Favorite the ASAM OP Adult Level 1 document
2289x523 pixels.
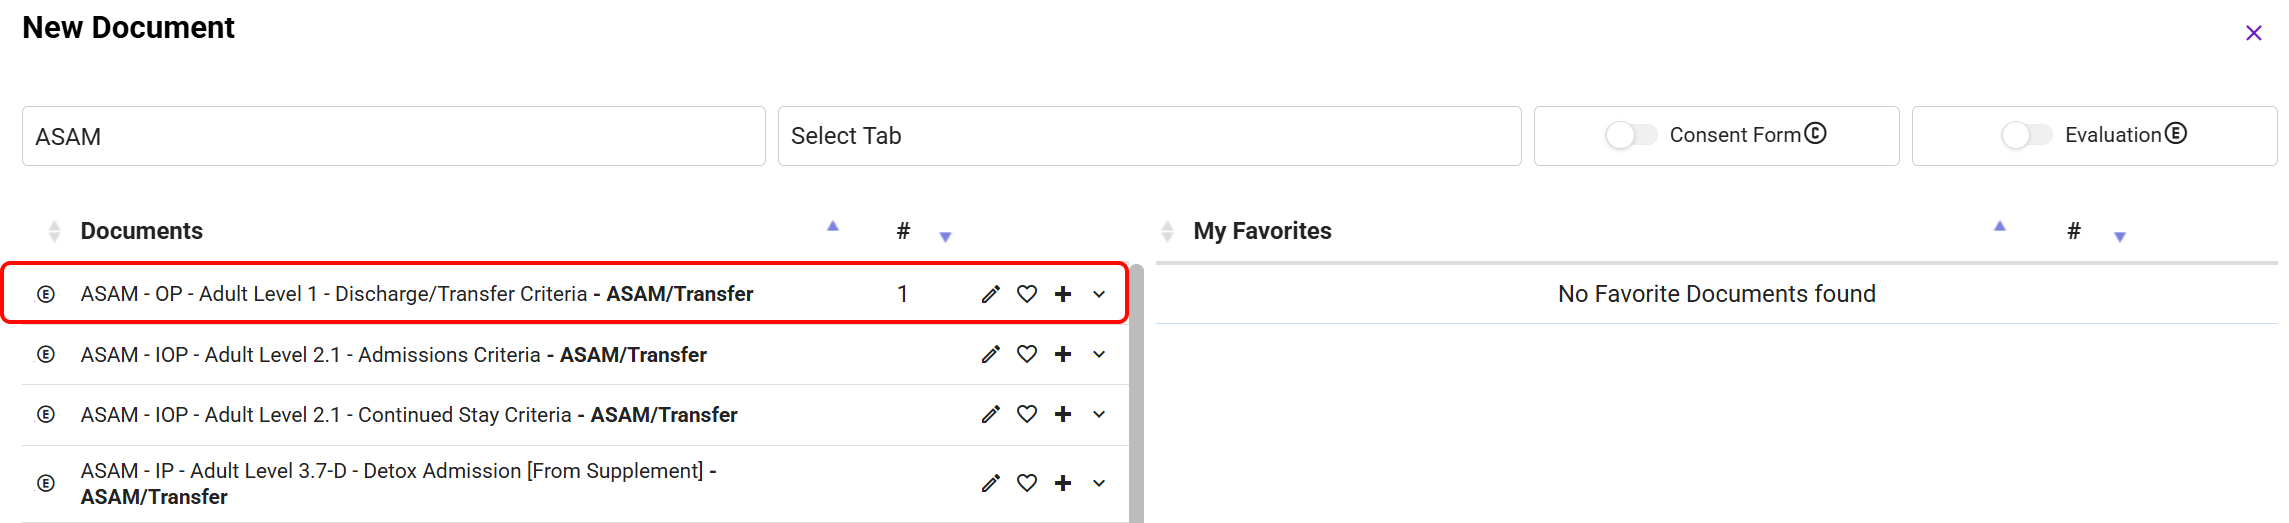1027,294
